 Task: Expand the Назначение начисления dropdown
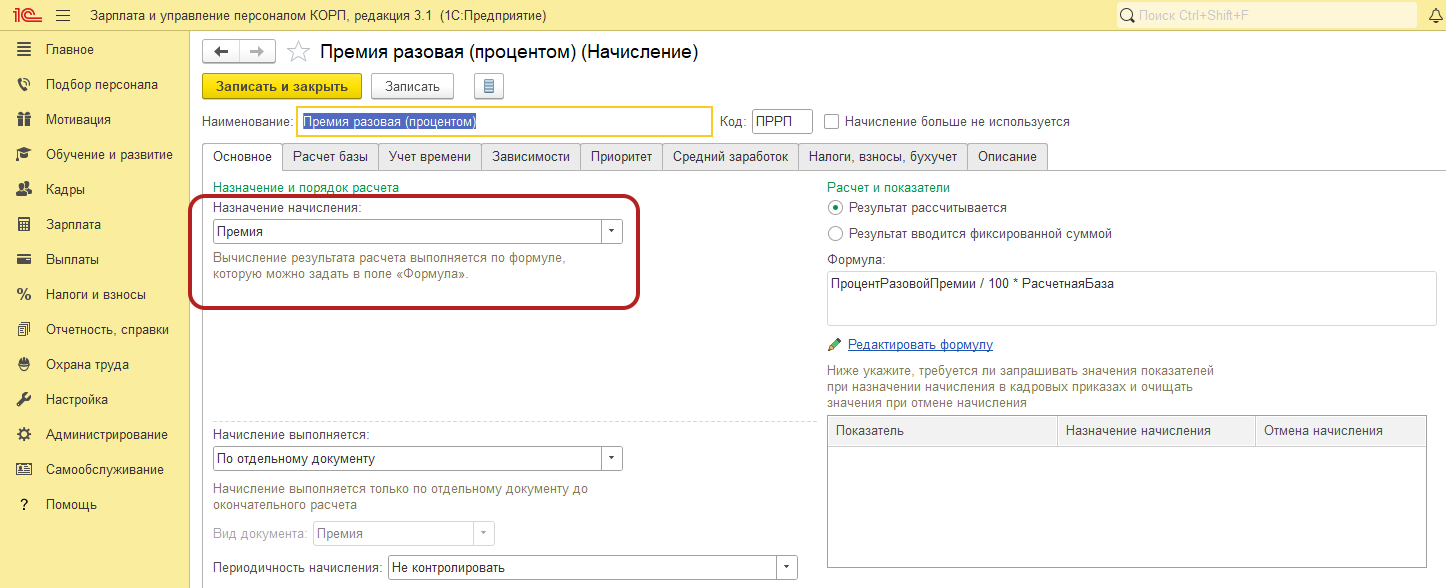click(x=611, y=232)
